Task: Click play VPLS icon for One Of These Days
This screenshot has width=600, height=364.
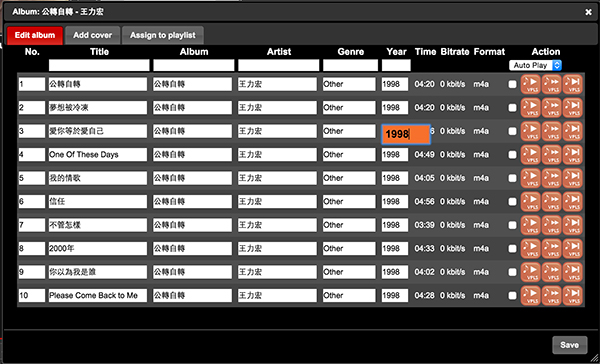Action: click(x=531, y=155)
